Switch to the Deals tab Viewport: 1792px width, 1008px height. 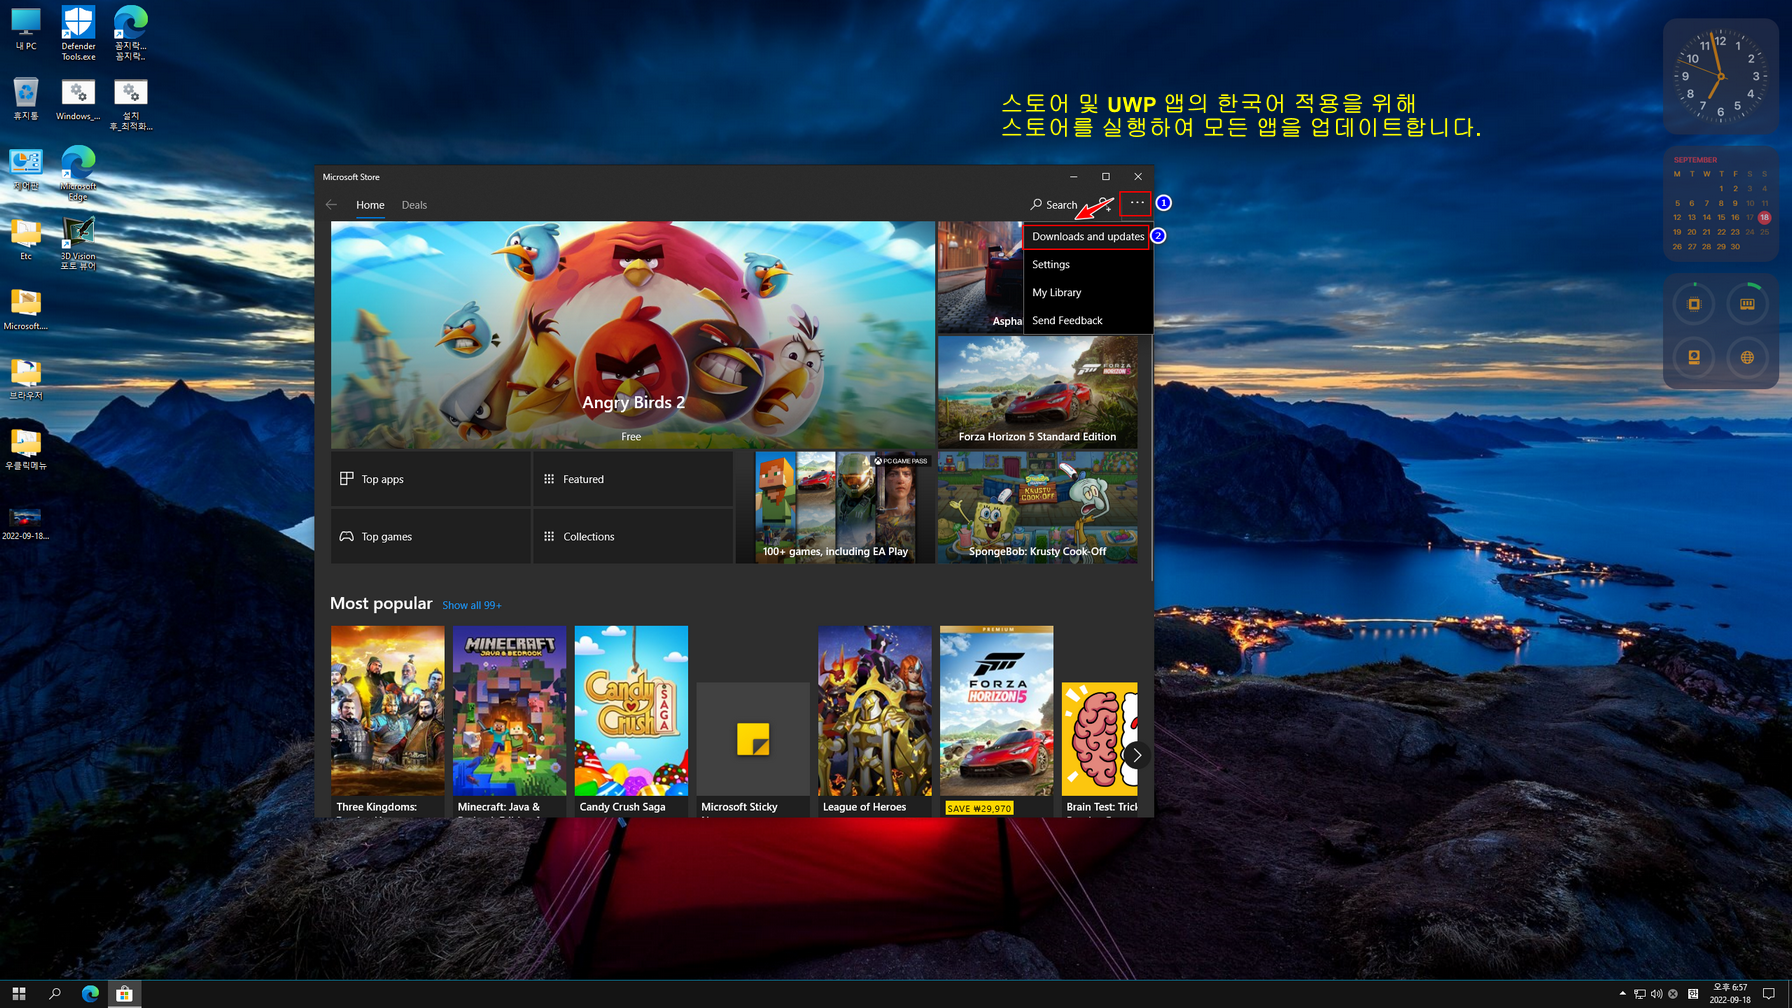414,205
